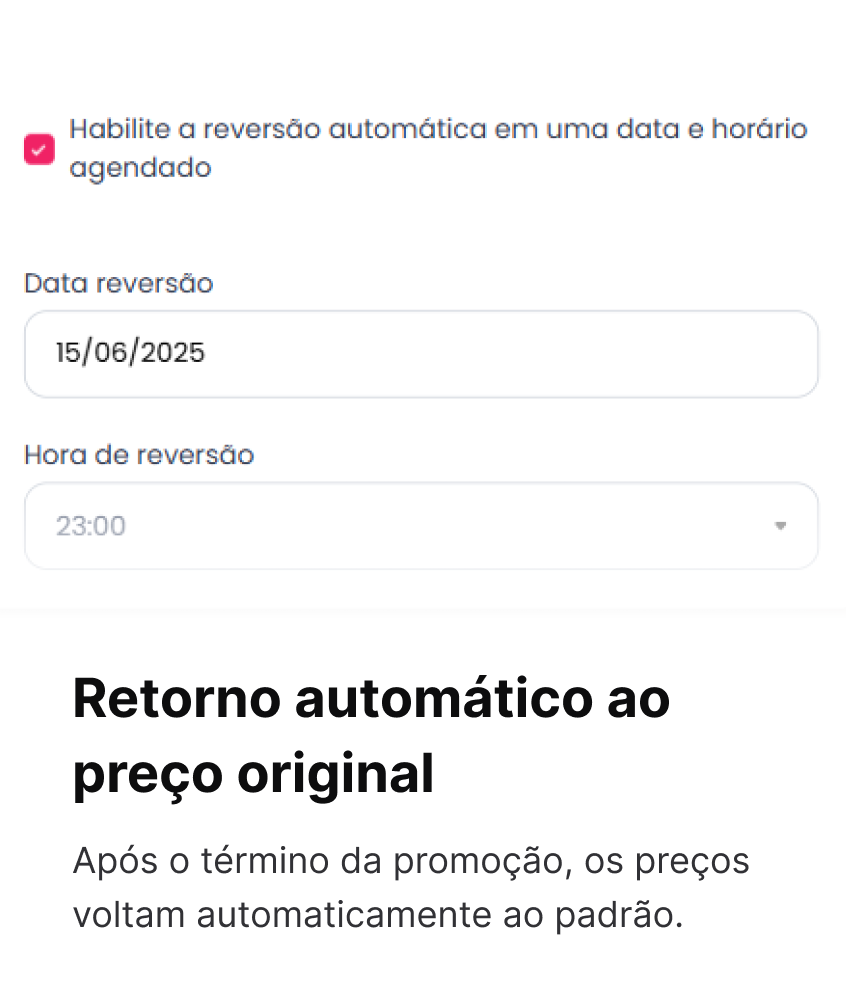Focus the Data reversão date input
This screenshot has width=846, height=993.
coord(420,353)
